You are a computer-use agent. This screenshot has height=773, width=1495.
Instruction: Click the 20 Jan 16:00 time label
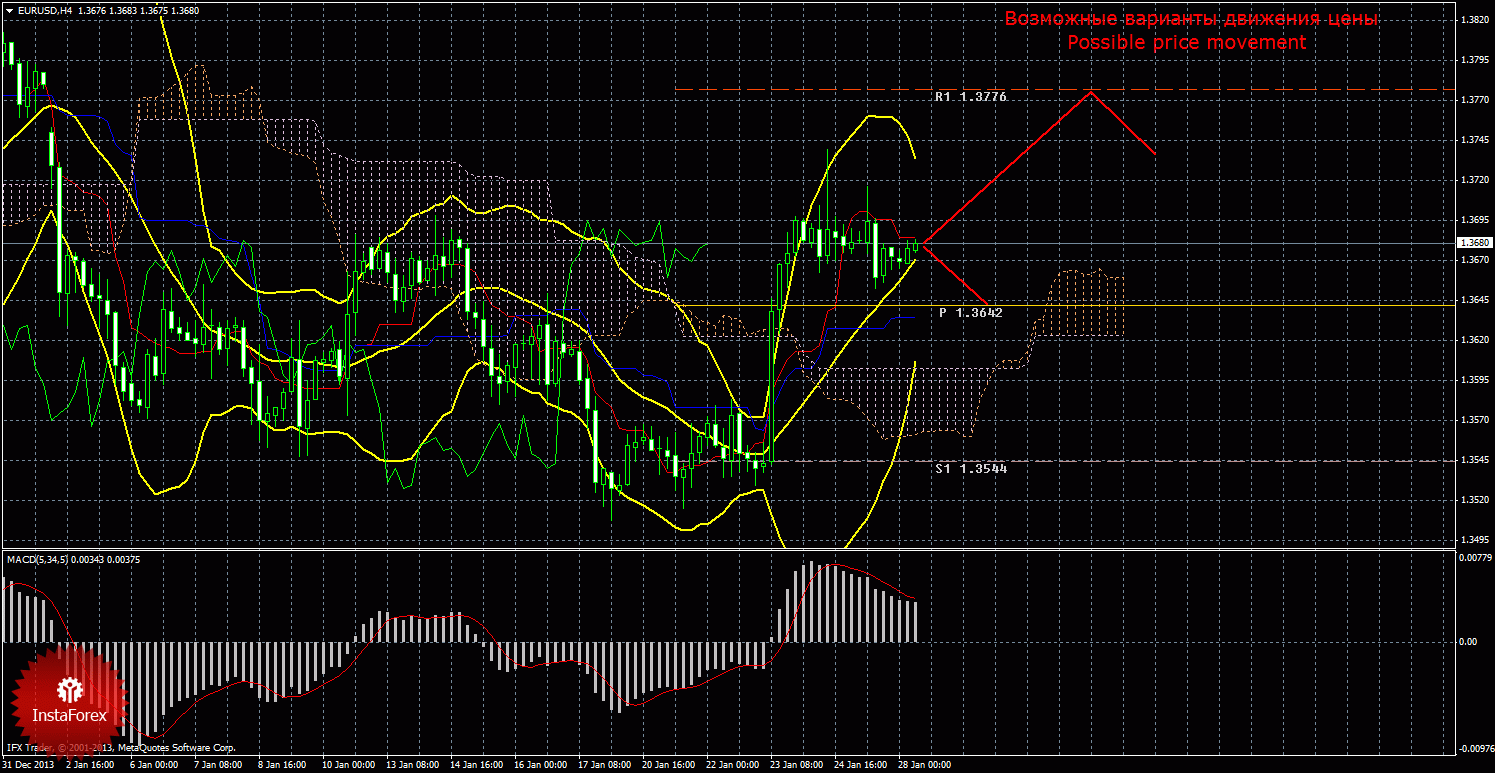pos(668,765)
